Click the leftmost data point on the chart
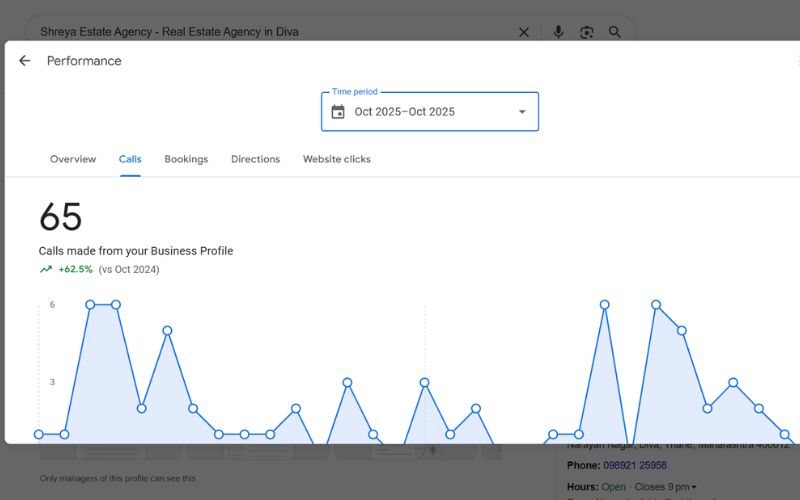 point(39,434)
